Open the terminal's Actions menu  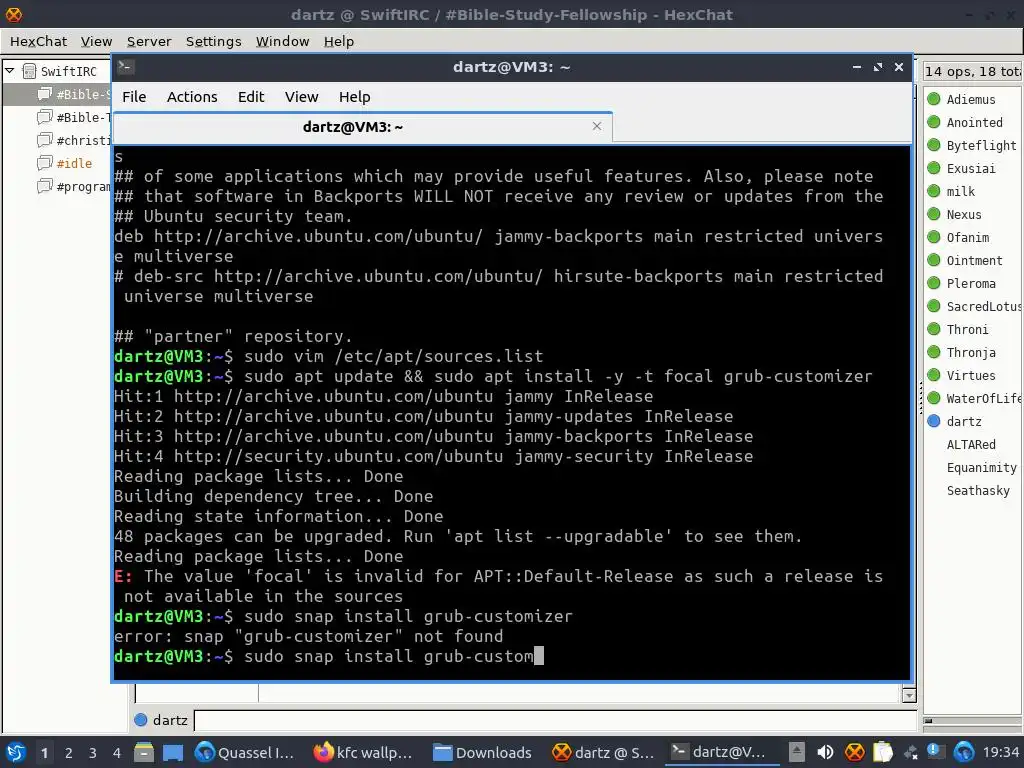[192, 97]
